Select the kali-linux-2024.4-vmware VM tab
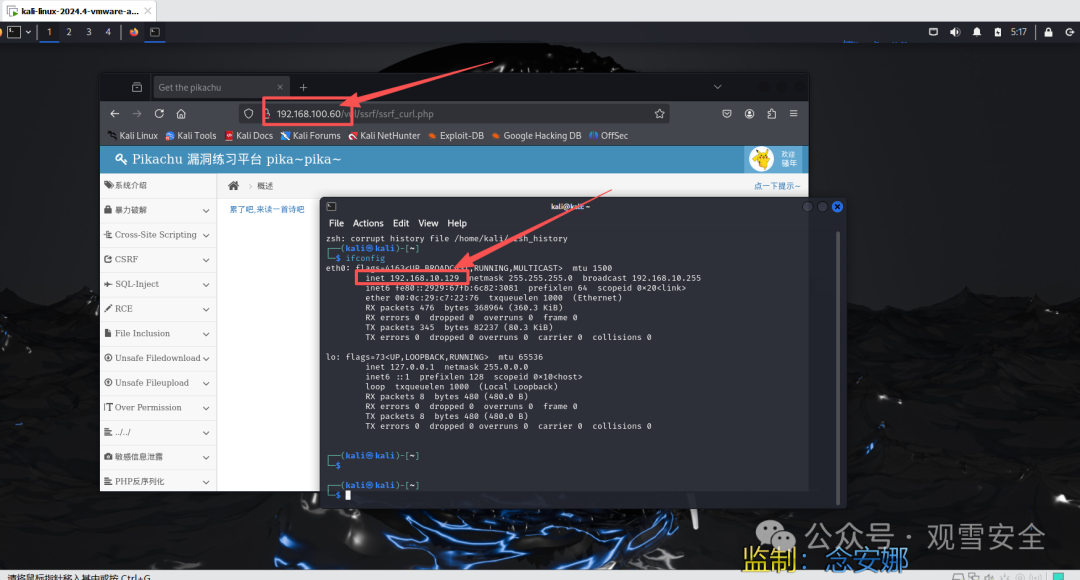Image resolution: width=1080 pixels, height=580 pixels. click(x=79, y=11)
